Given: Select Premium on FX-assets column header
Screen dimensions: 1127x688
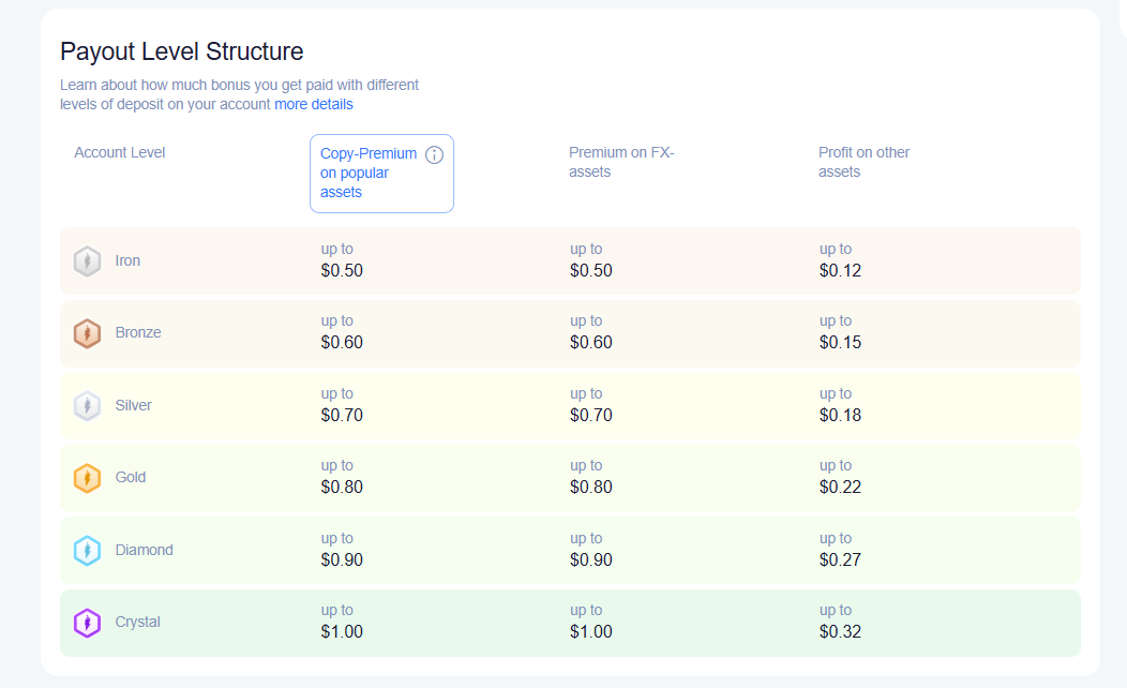Looking at the screenshot, I should [622, 162].
